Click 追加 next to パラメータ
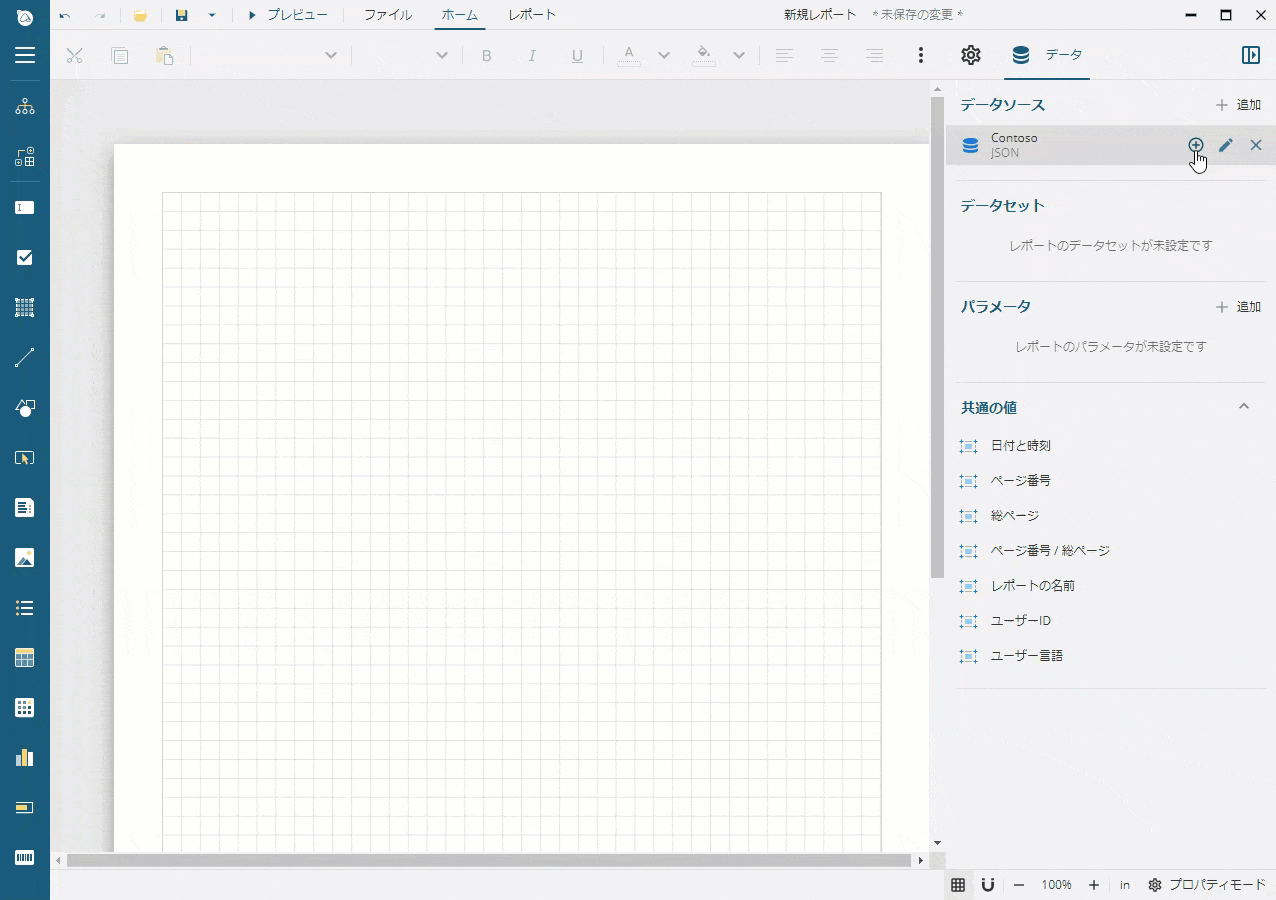Viewport: 1276px width, 900px height. [x=1238, y=307]
